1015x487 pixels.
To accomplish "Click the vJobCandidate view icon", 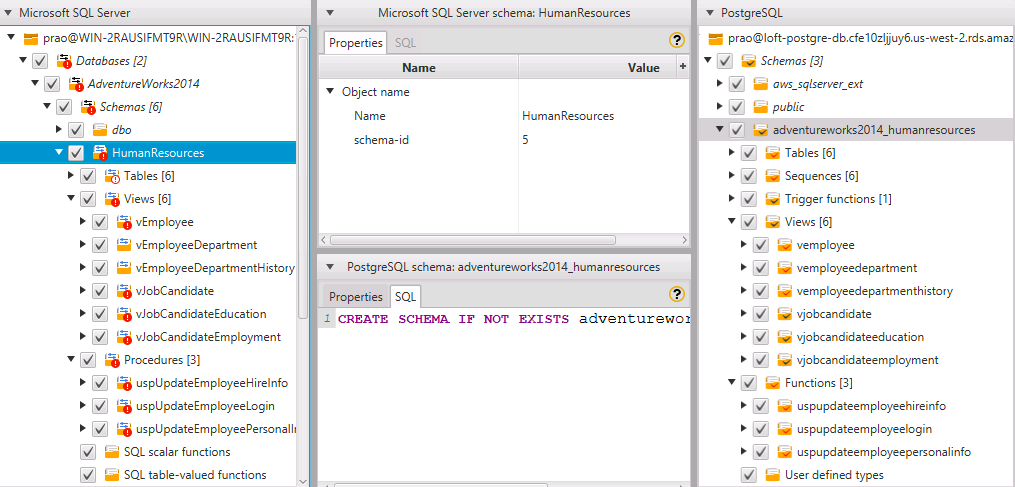I will click(x=124, y=291).
